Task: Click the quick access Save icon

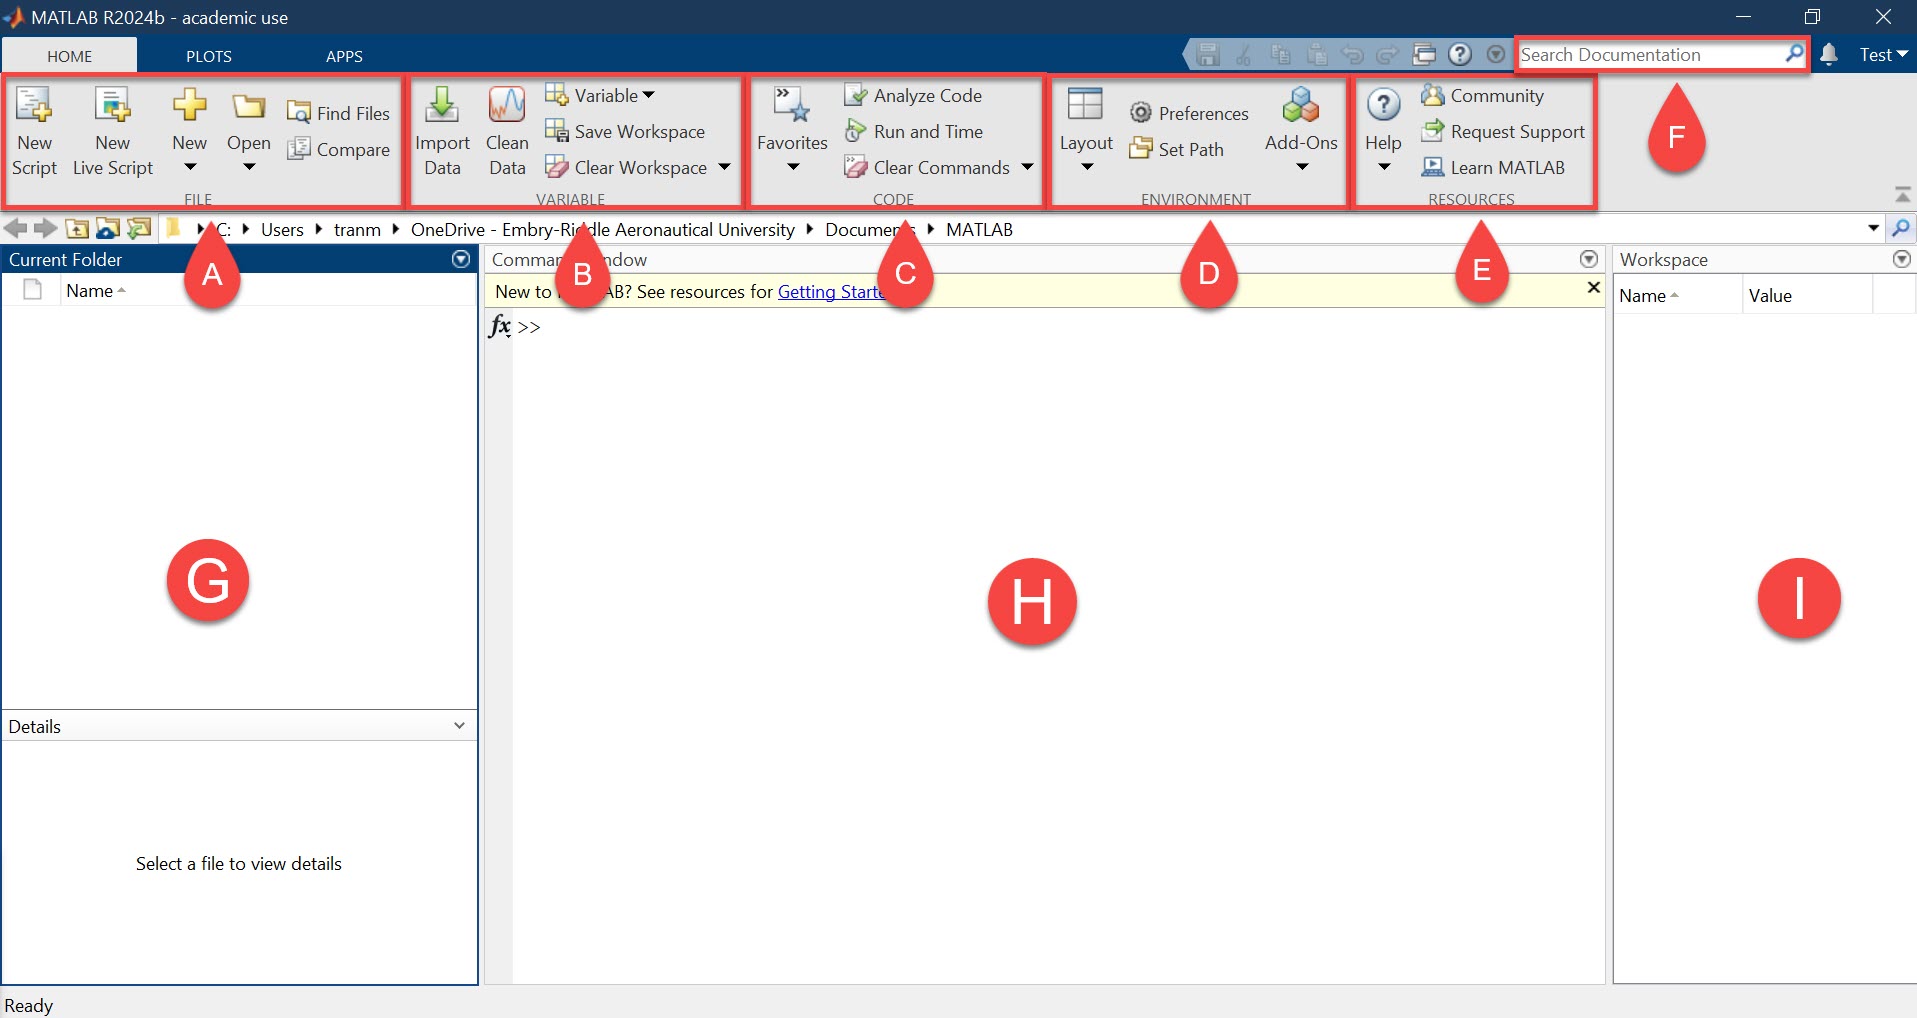Action: pyautogui.click(x=1208, y=55)
